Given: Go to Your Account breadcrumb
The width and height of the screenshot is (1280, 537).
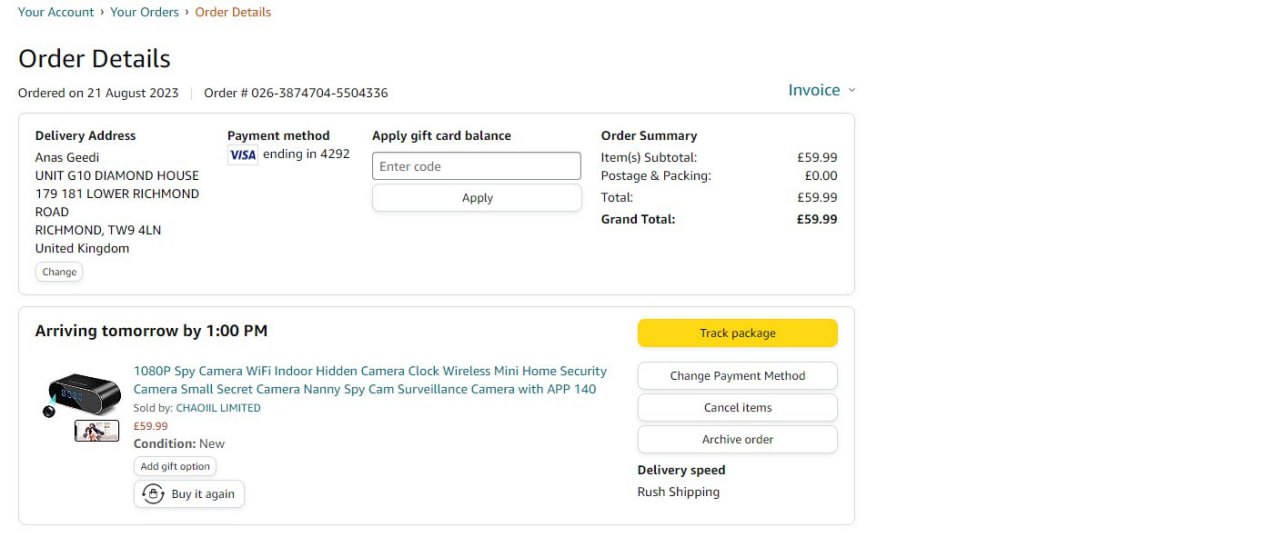Looking at the screenshot, I should point(56,12).
